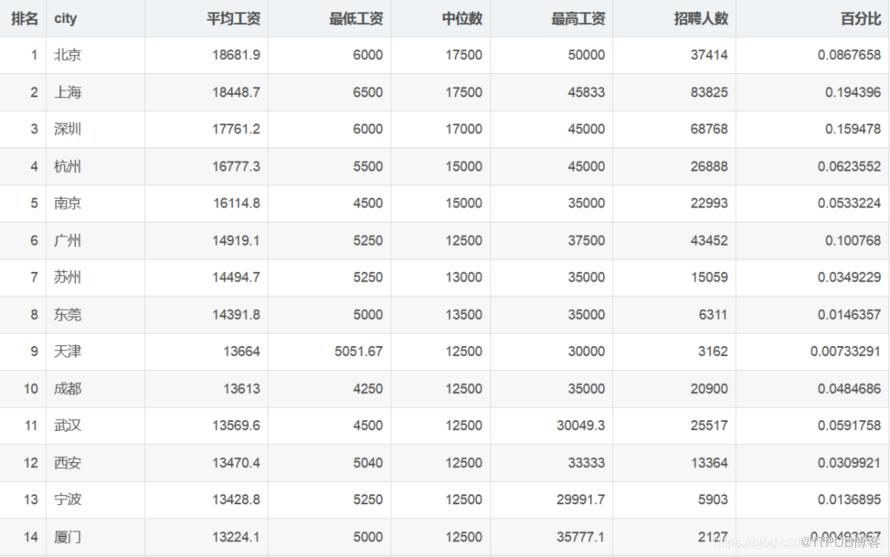This screenshot has width=890, height=557.
Task: Click the 招聘人数 column header
Action: [x=700, y=19]
